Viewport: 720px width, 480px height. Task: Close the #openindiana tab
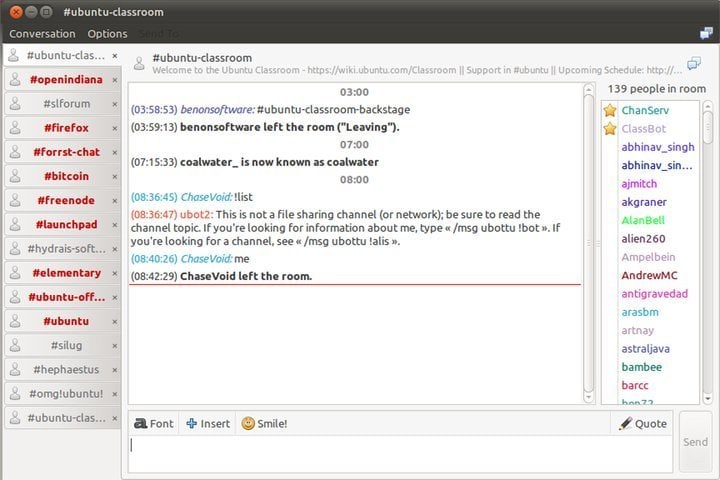point(115,80)
